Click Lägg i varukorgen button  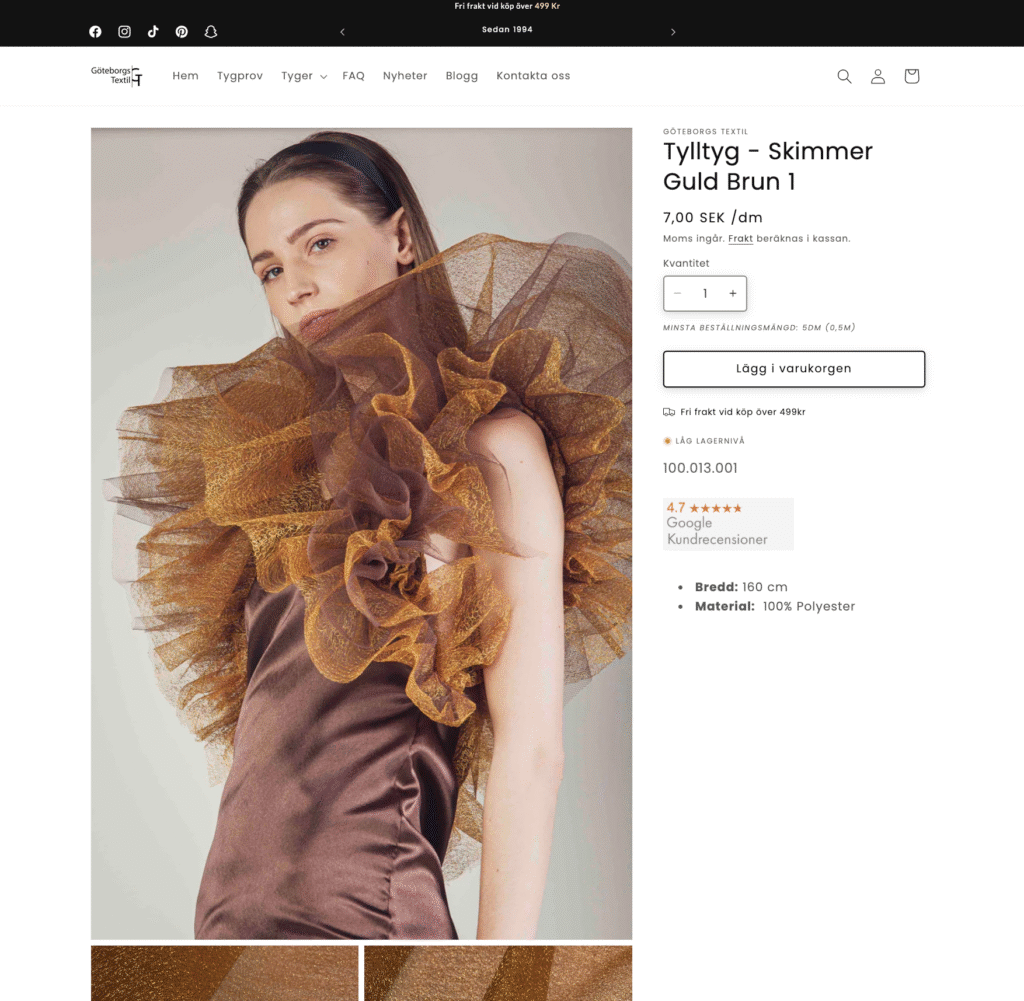[794, 369]
